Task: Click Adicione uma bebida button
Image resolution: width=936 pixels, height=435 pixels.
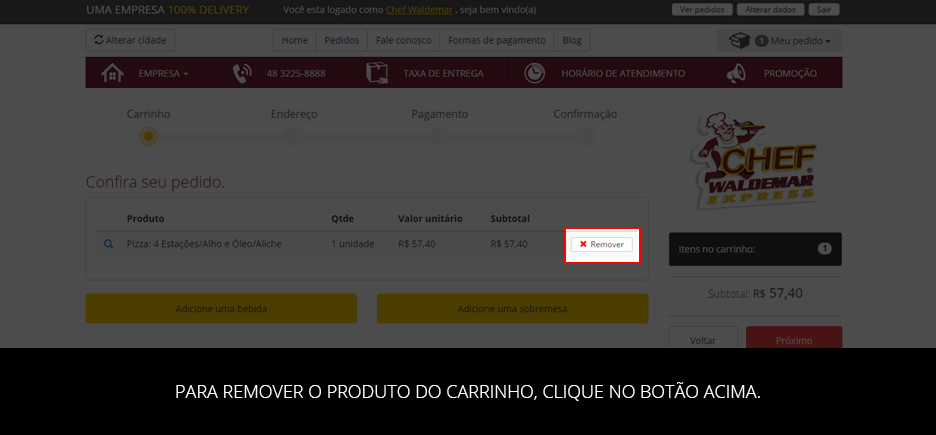Action: pyautogui.click(x=221, y=308)
